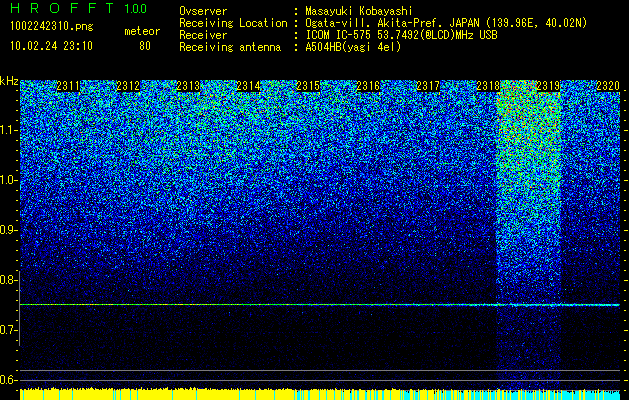Select the observer name Masayuki Kobayashi
The width and height of the screenshot is (629, 400).
click(359, 11)
